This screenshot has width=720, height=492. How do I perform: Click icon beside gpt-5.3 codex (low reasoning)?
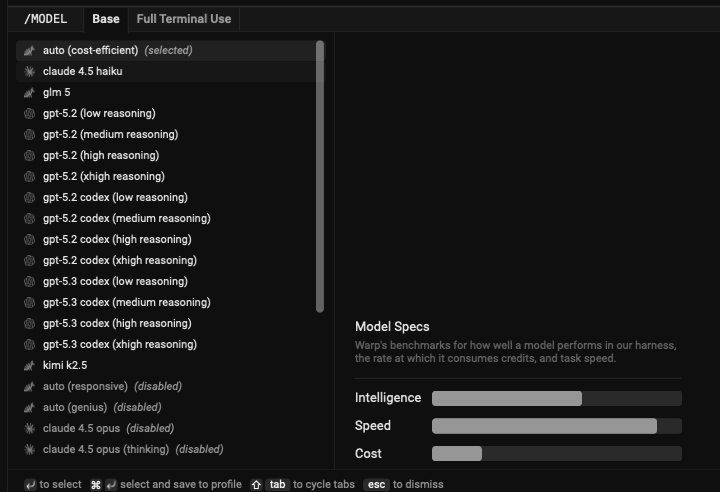point(29,282)
